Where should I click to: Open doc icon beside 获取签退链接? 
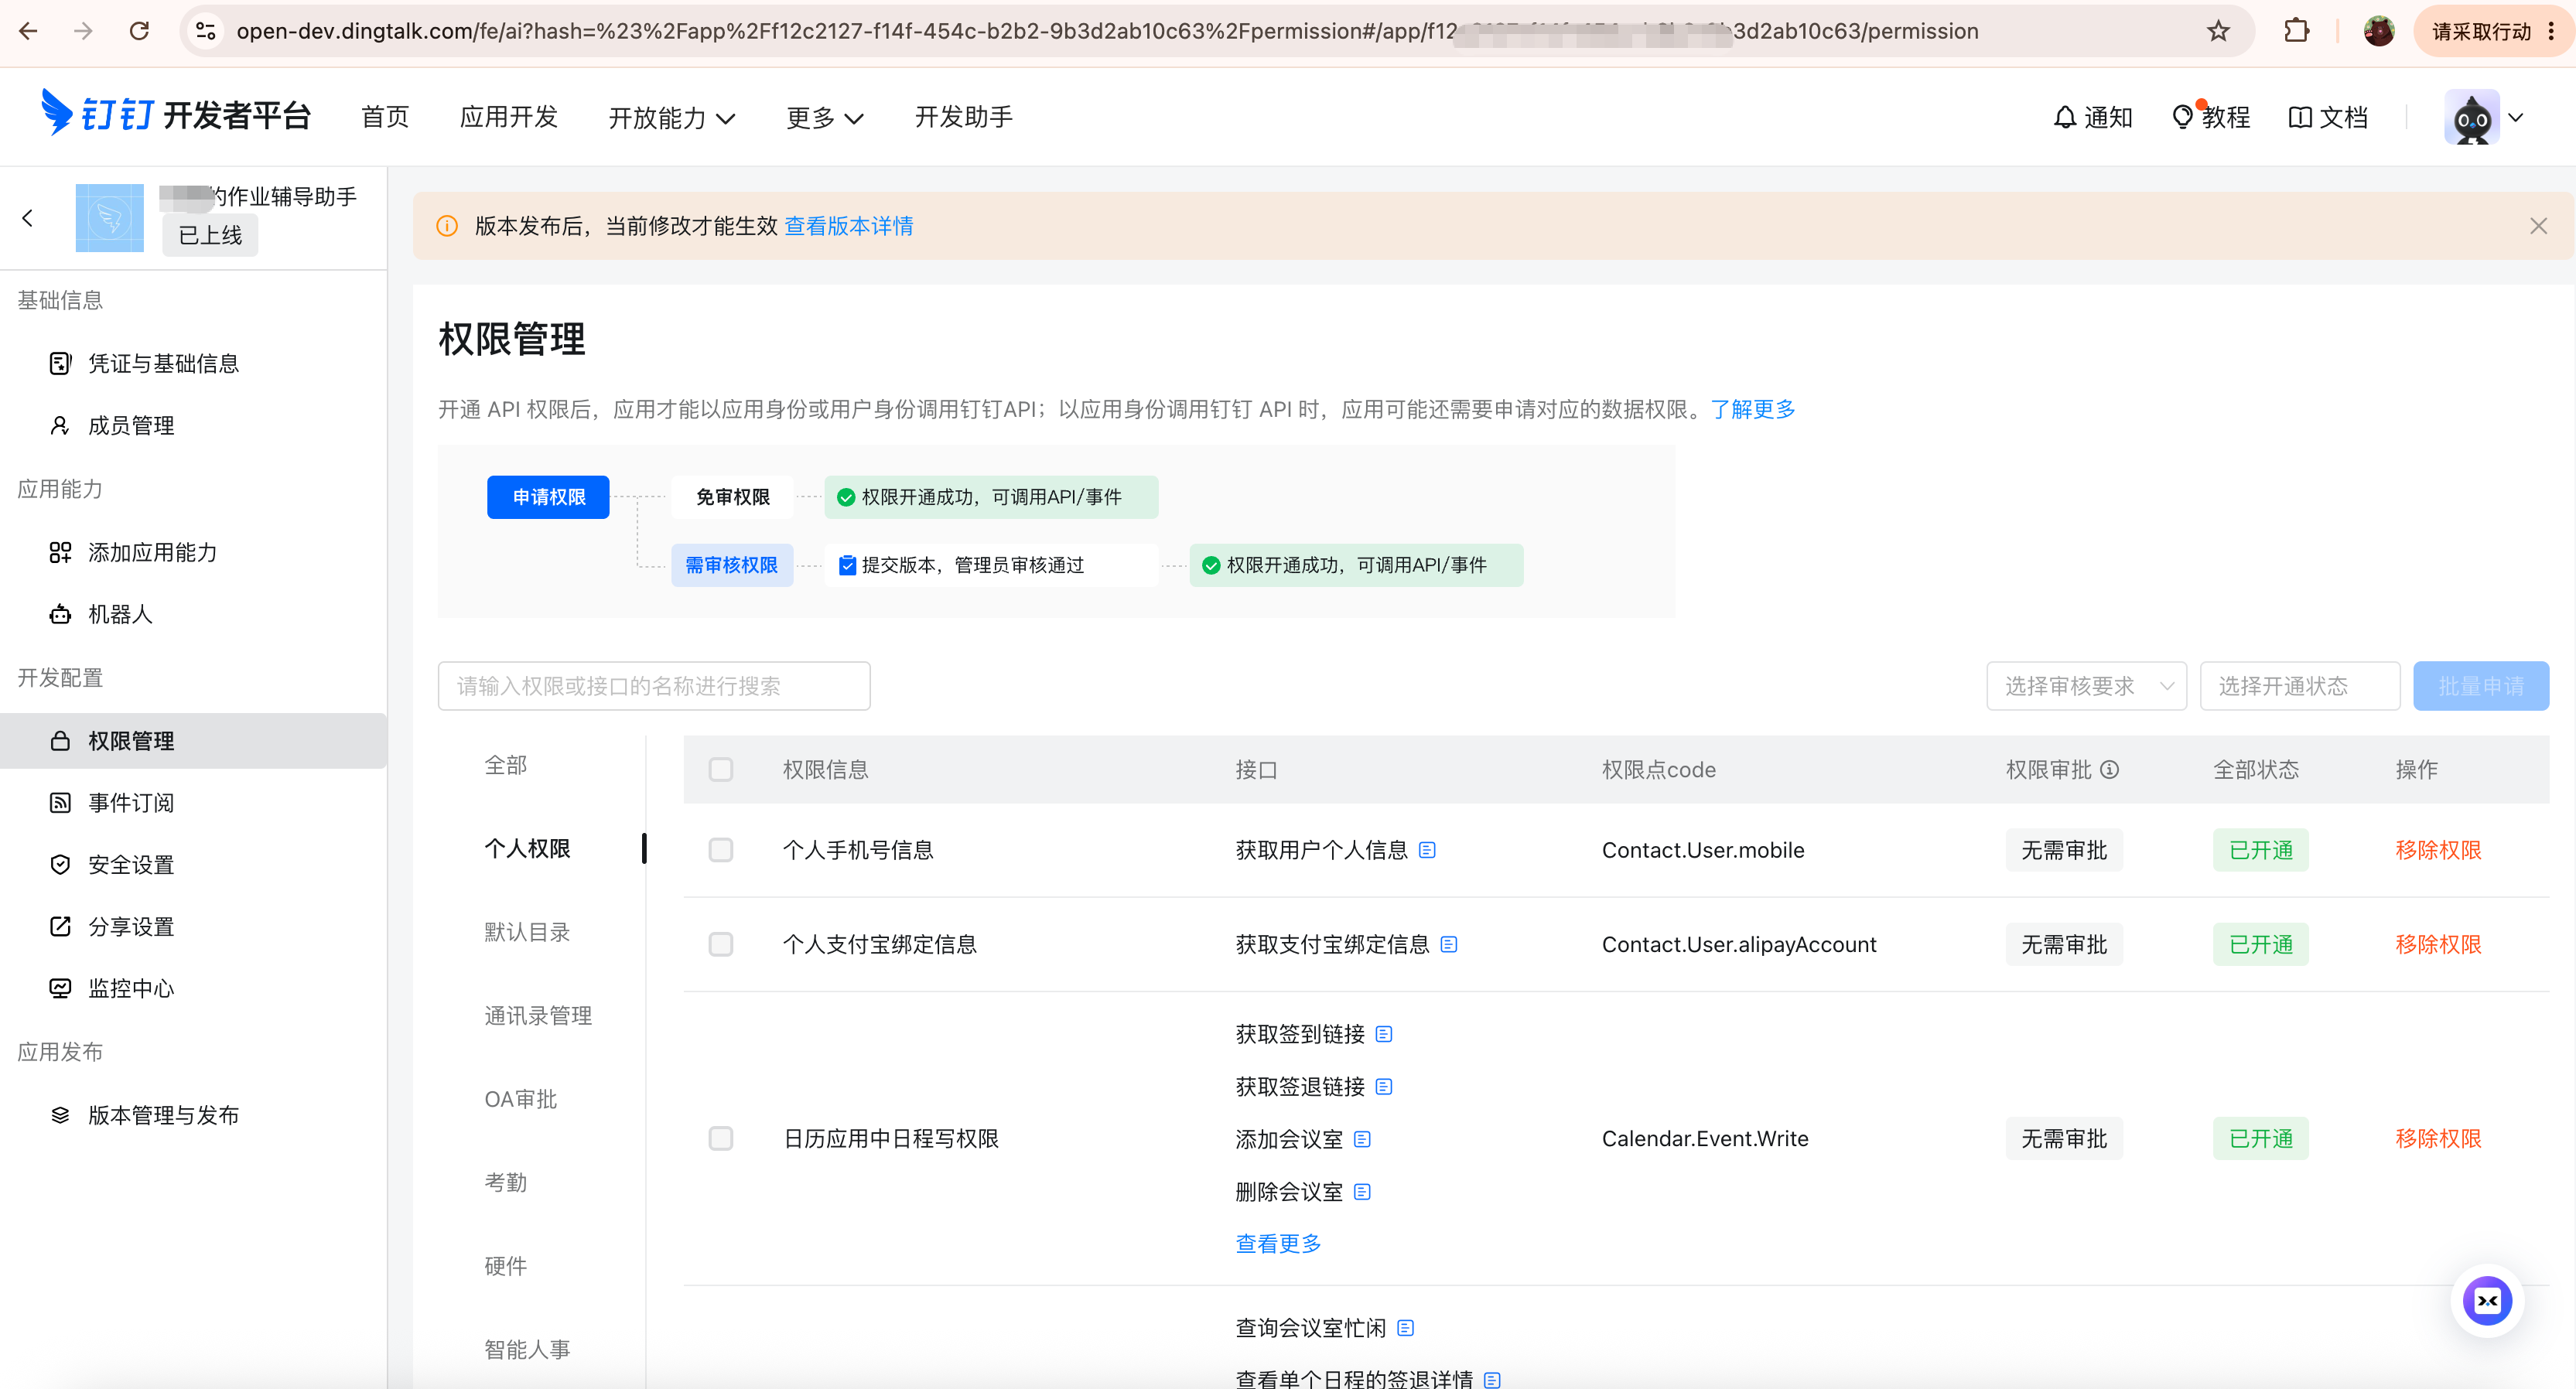[x=1384, y=1087]
